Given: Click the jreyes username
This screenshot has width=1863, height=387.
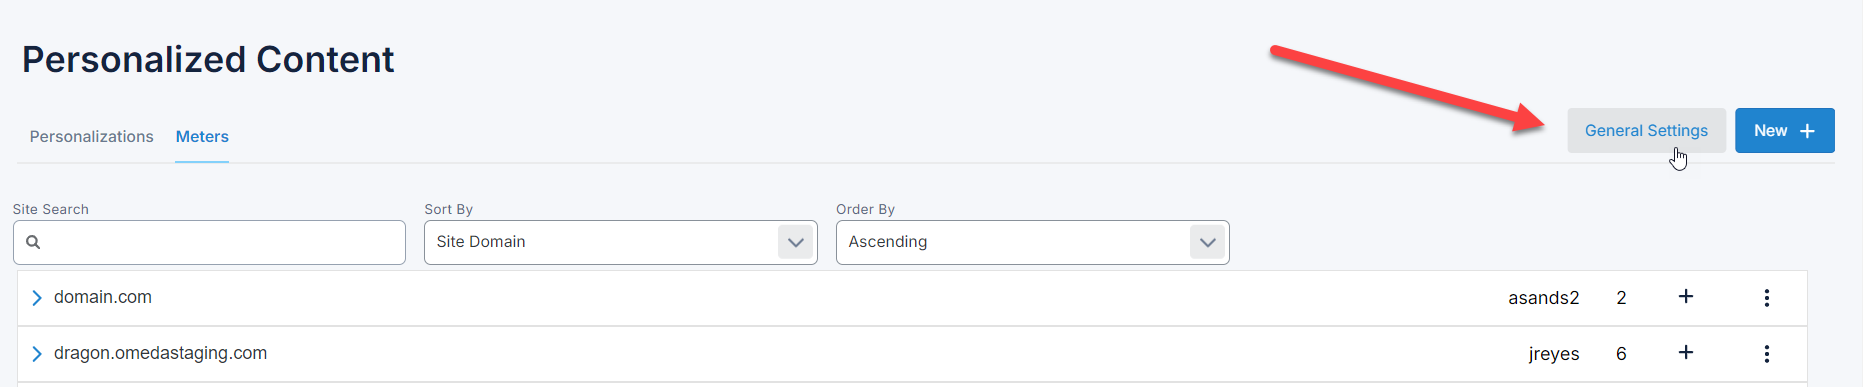Looking at the screenshot, I should pos(1554,354).
